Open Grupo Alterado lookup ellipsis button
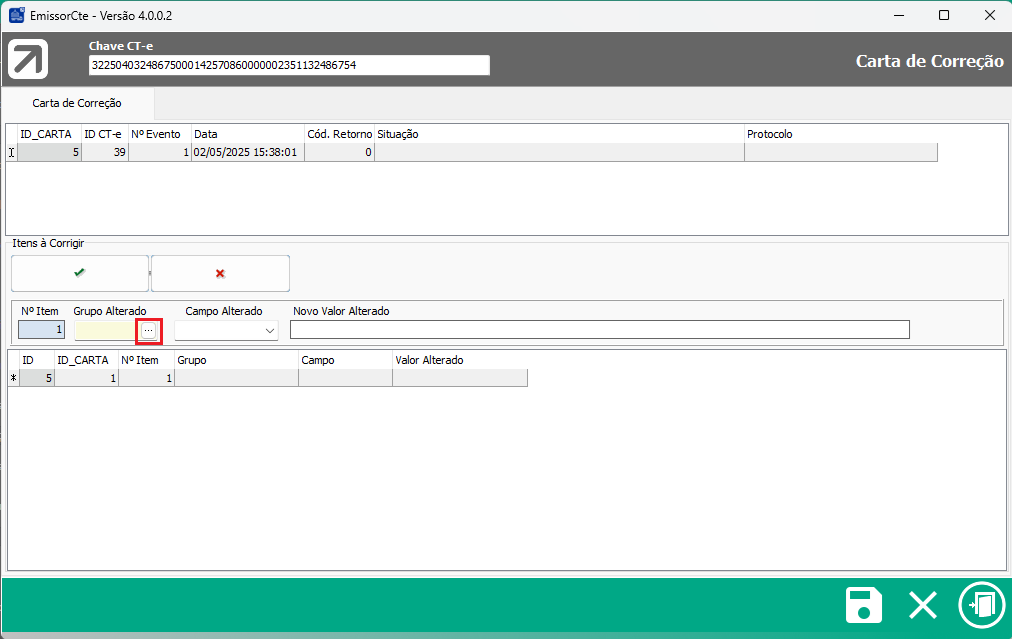 tap(148, 330)
